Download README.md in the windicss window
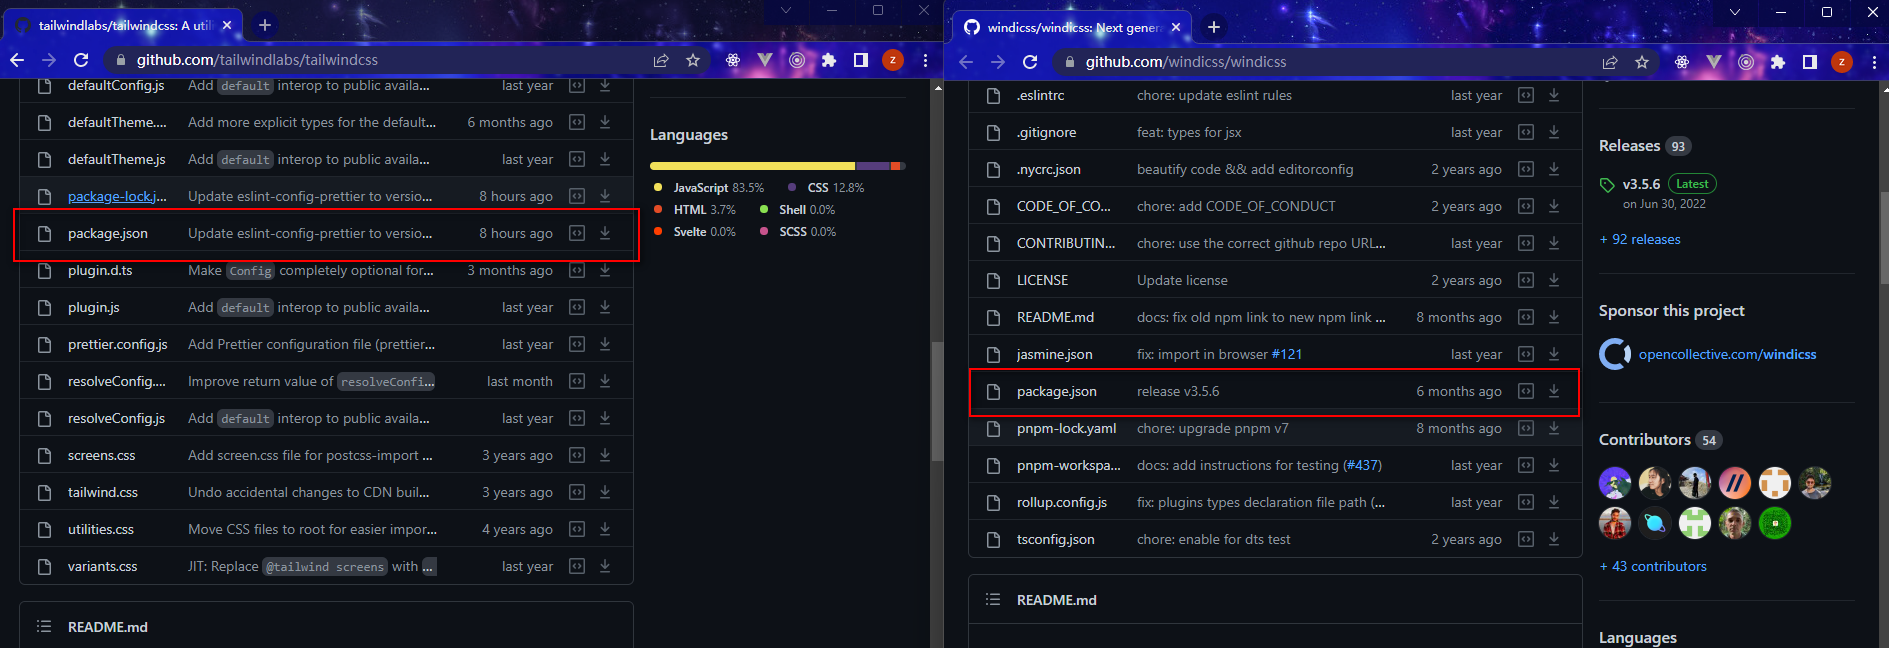This screenshot has height=648, width=1889. tap(1554, 317)
